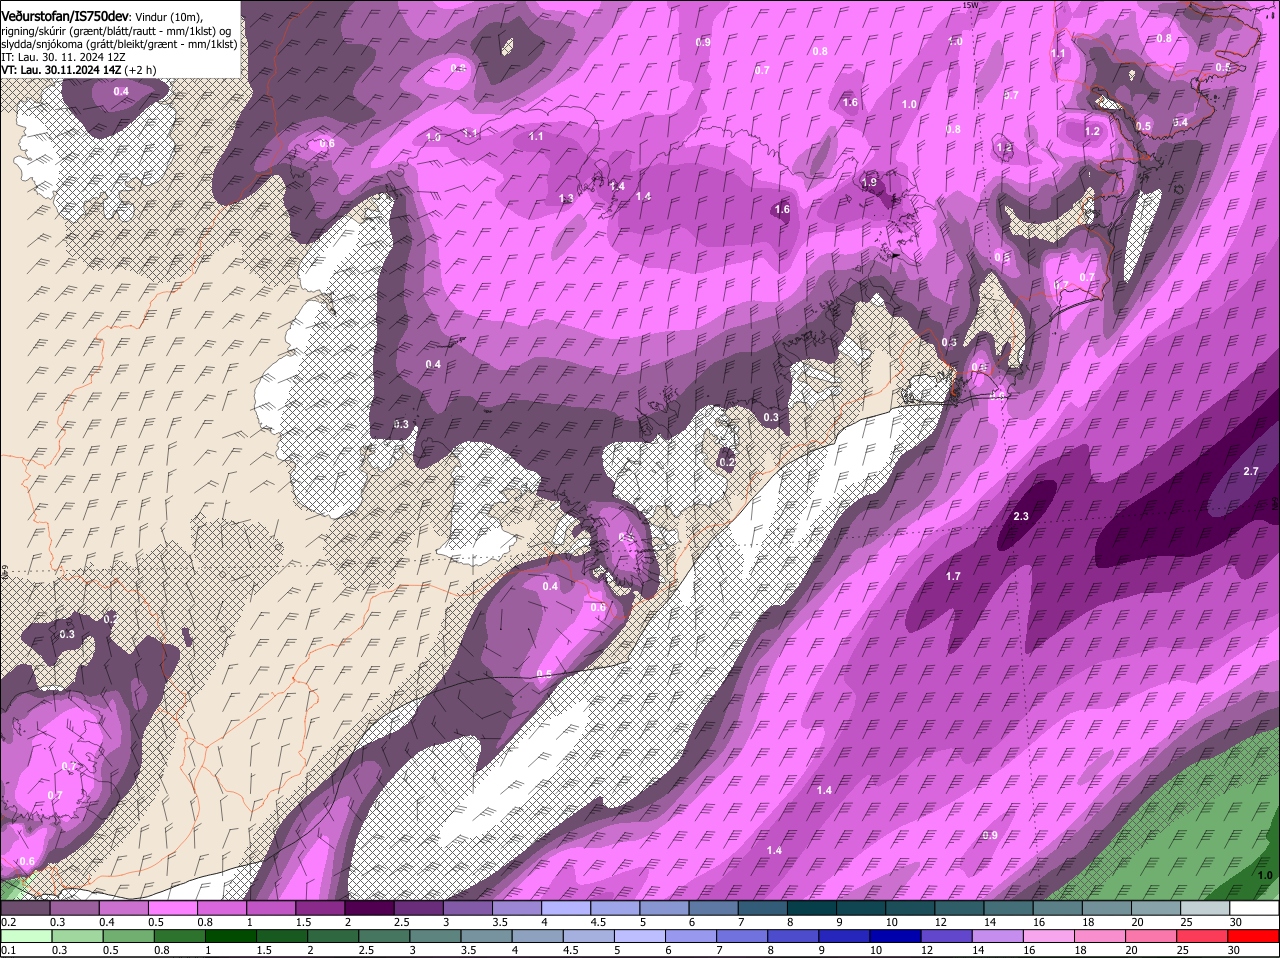Select white upper legend swatch labeled 30
Screen dimensions: 1280x958
click(1255, 908)
